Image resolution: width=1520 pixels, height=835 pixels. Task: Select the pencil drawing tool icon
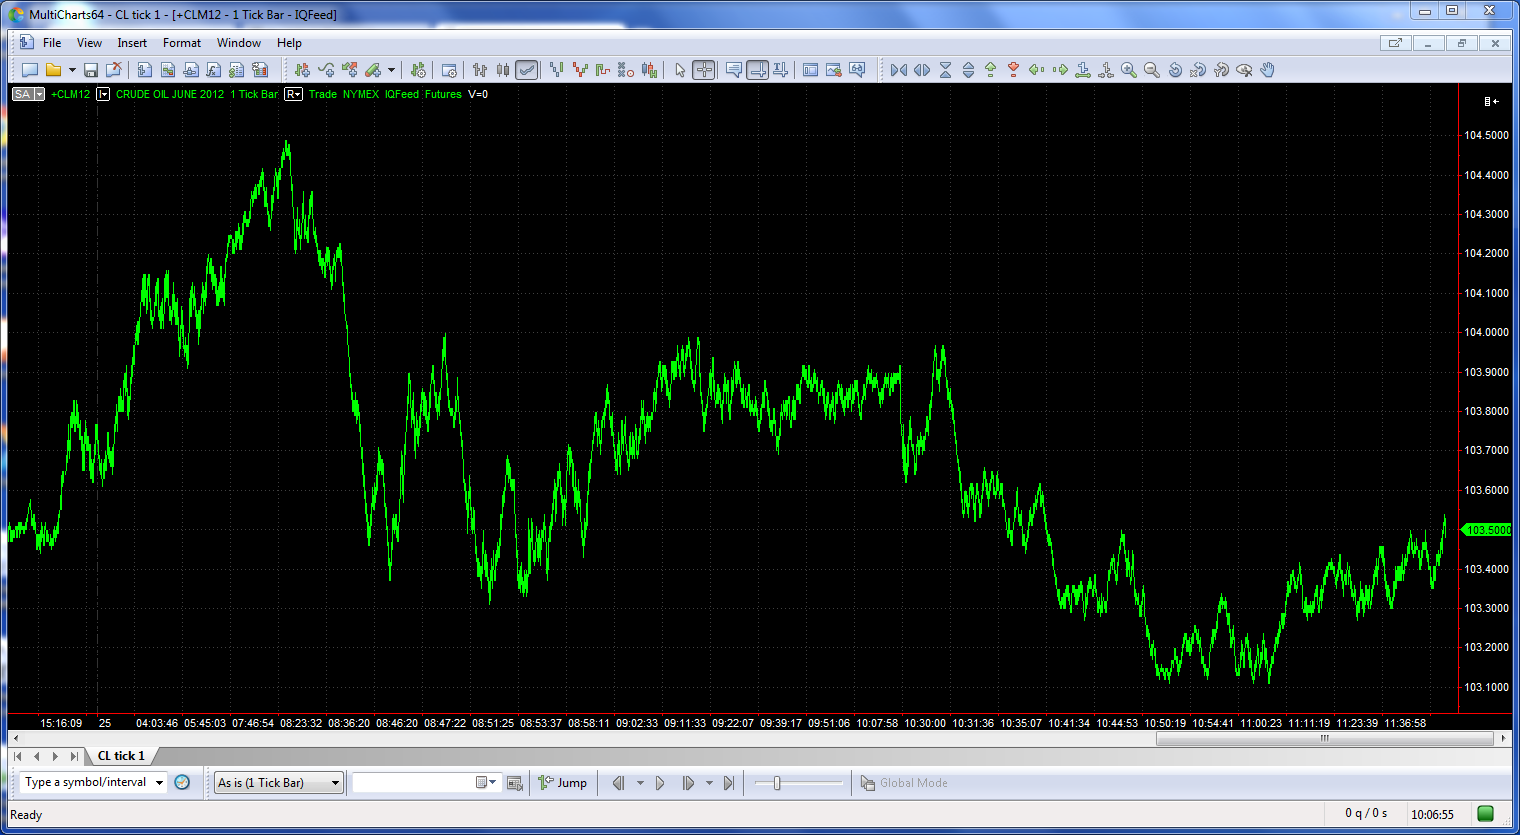point(373,70)
